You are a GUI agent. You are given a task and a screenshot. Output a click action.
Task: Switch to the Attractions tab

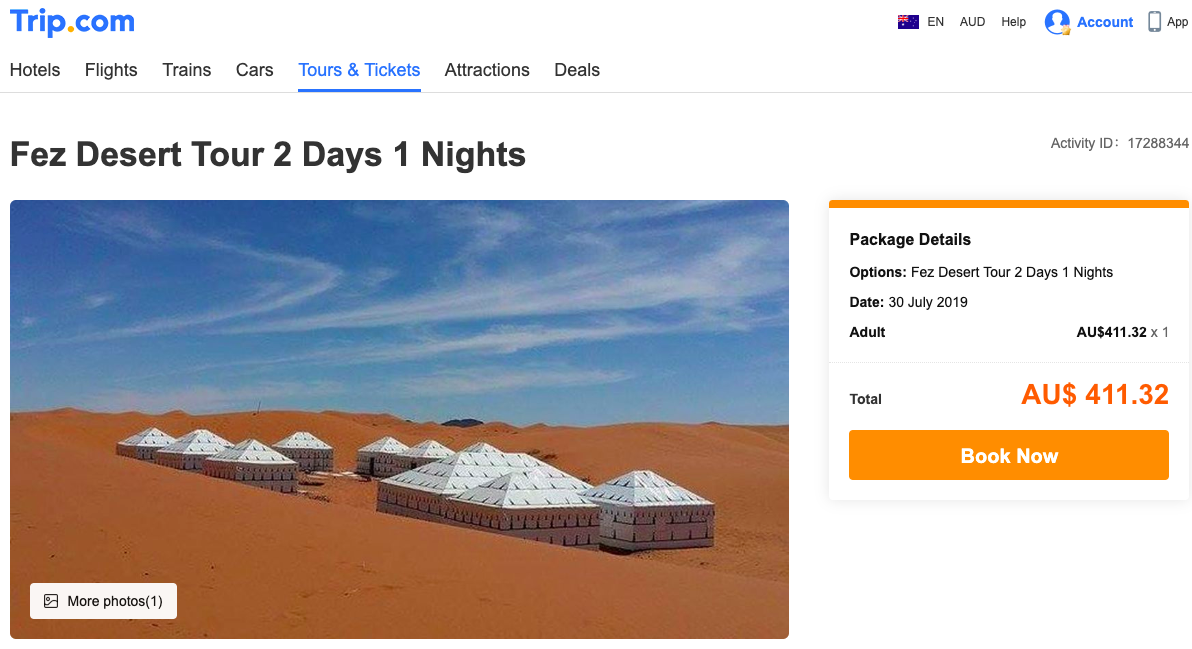pos(487,70)
